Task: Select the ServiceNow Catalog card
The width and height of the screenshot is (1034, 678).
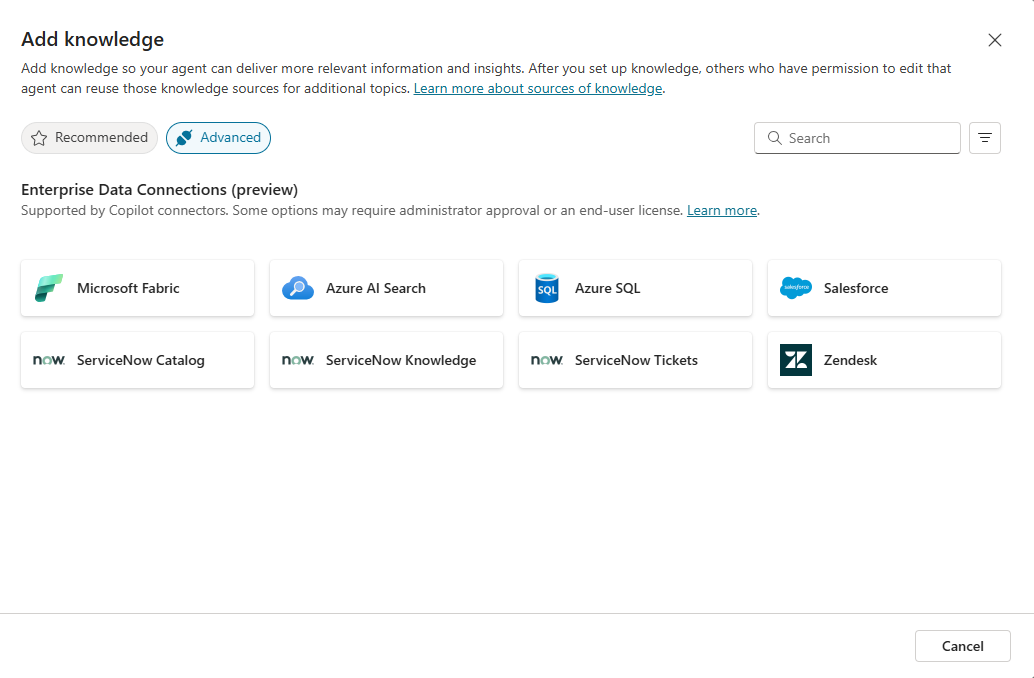Action: (137, 360)
